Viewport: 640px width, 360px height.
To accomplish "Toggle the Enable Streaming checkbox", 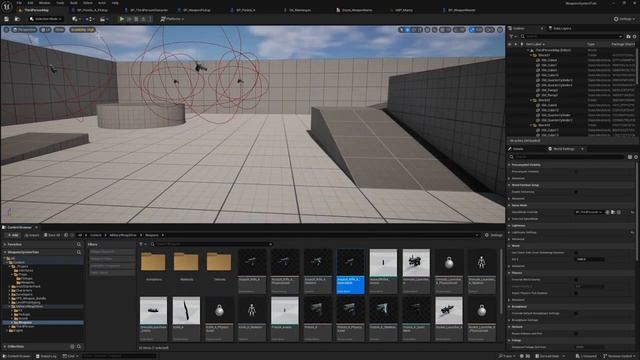I will 576,192.
